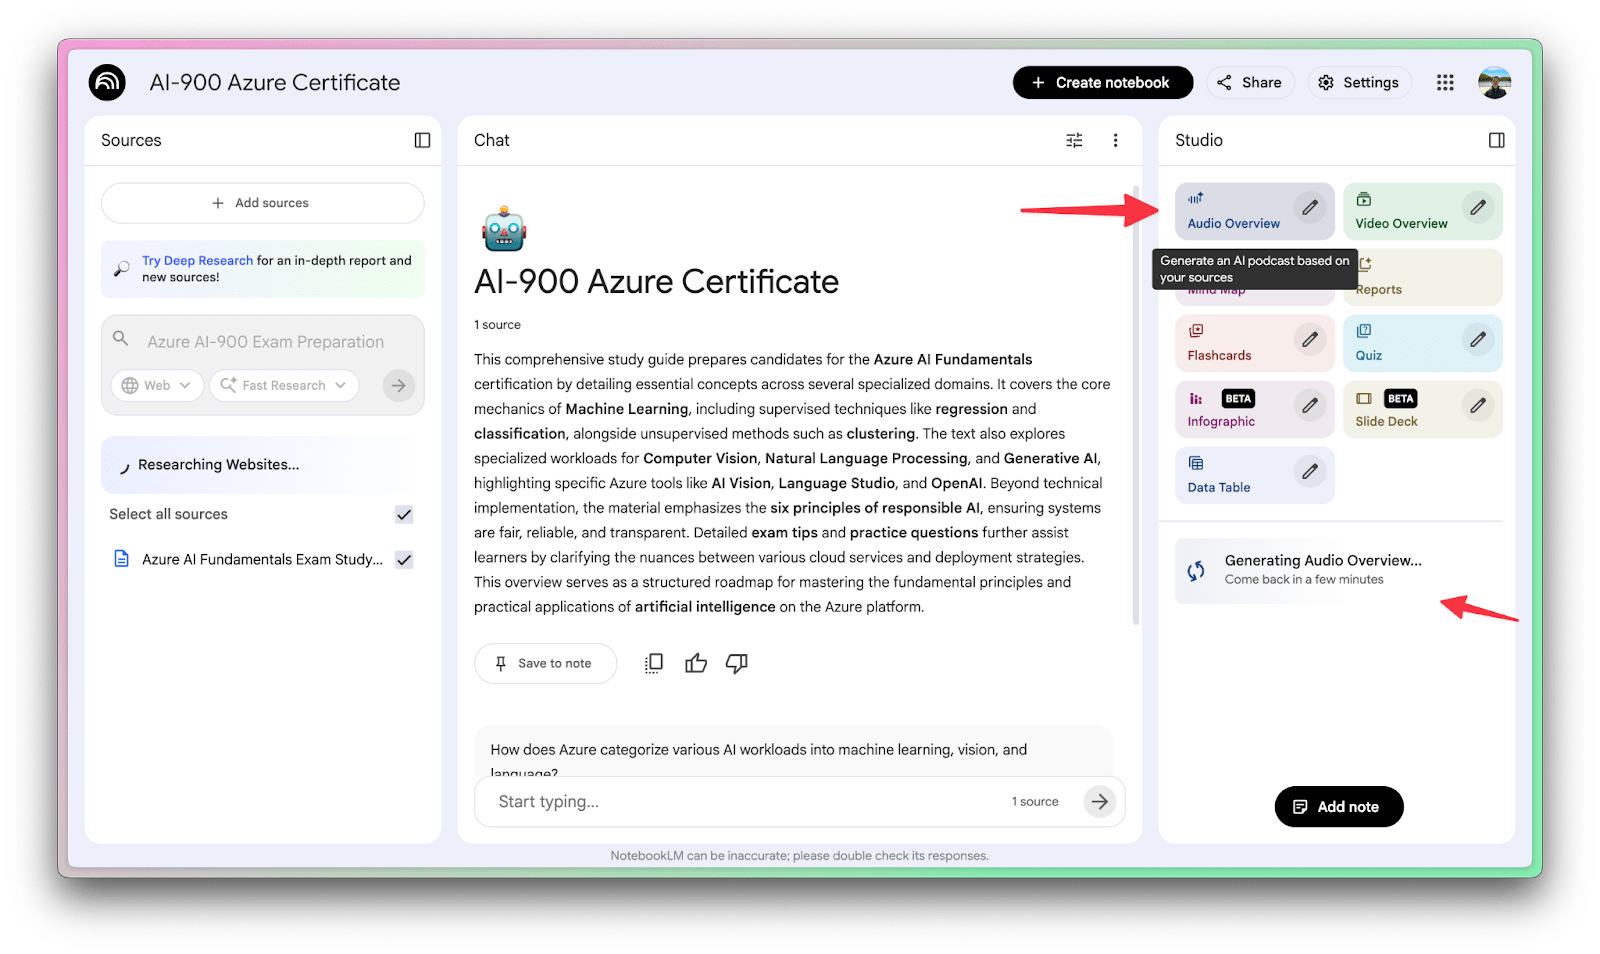The image size is (1600, 954).
Task: Open Settings
Action: [x=1359, y=82]
